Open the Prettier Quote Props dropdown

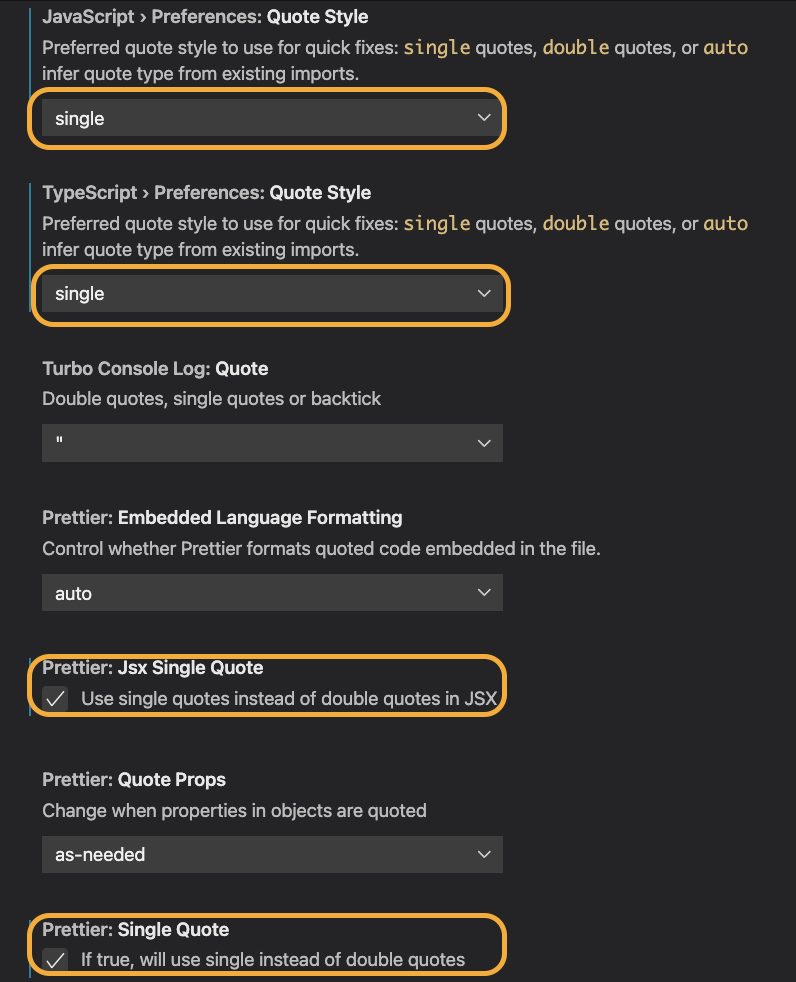pos(272,854)
